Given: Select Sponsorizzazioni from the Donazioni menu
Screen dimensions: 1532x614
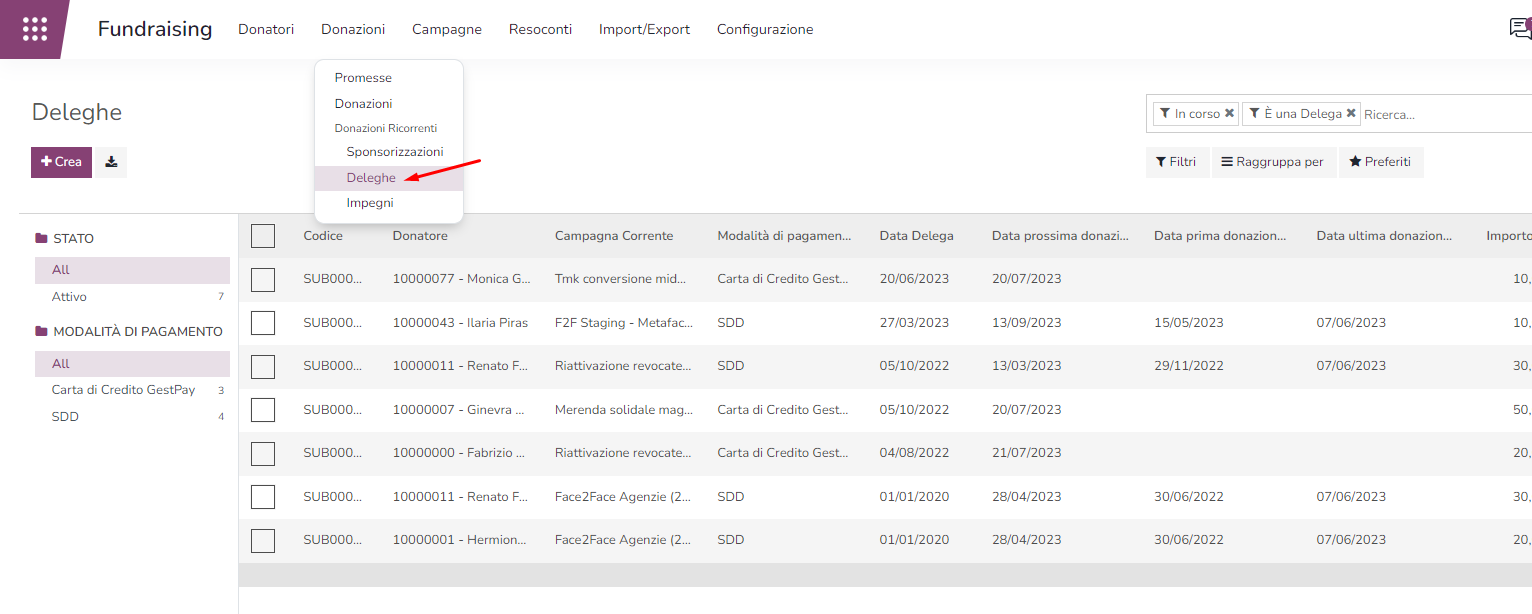Looking at the screenshot, I should [x=394, y=152].
